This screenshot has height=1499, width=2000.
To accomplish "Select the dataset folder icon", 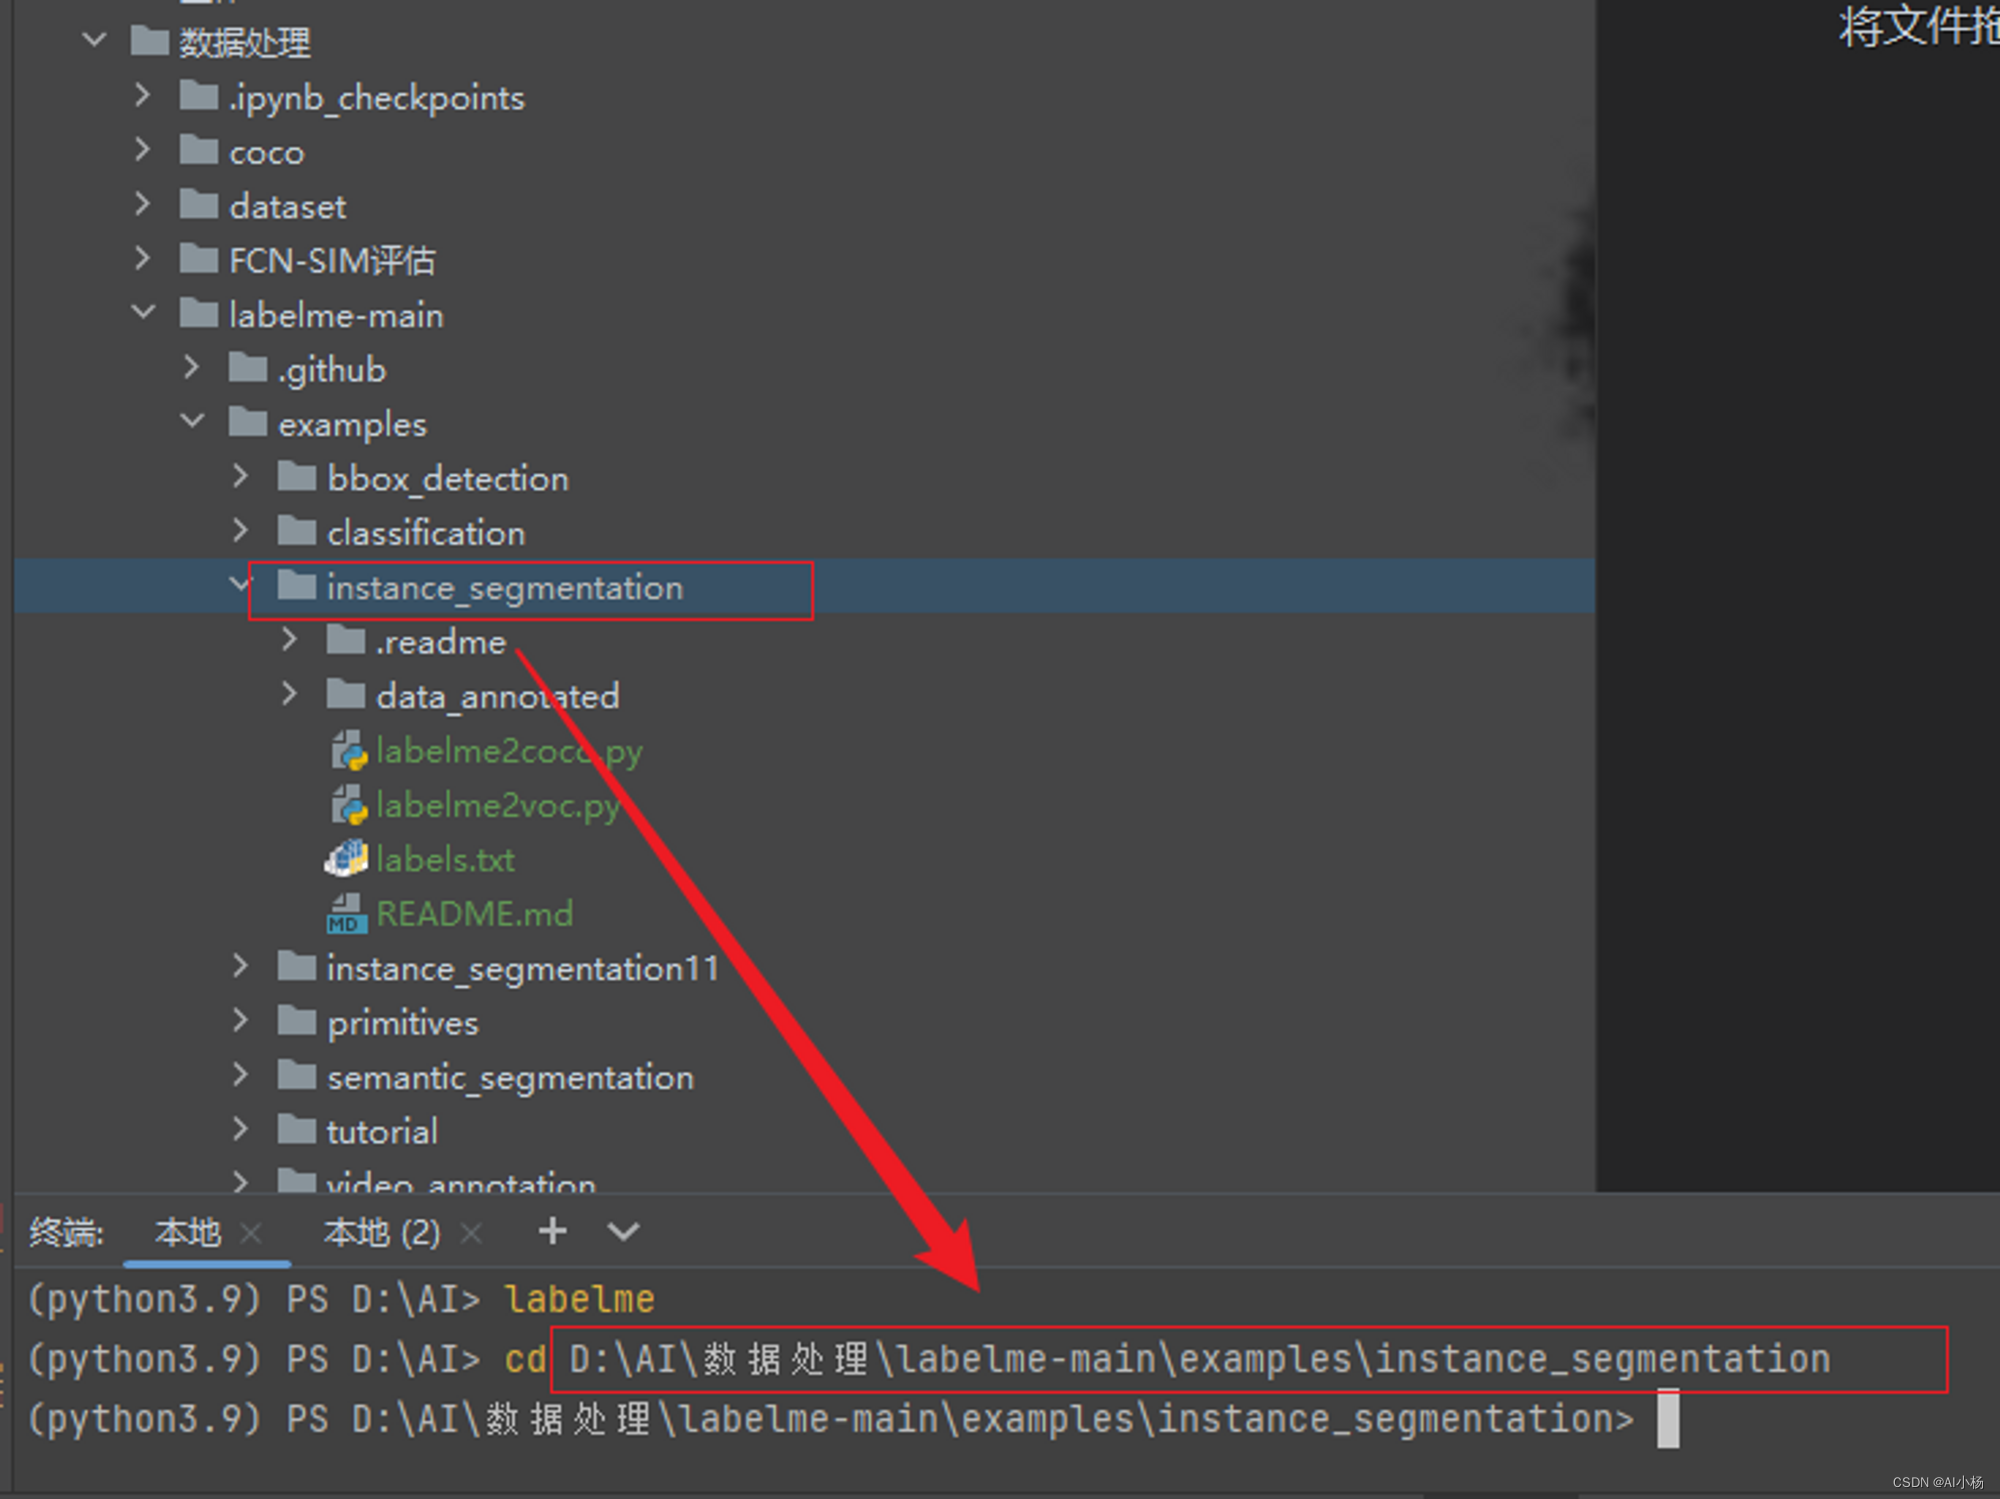I will click(198, 204).
